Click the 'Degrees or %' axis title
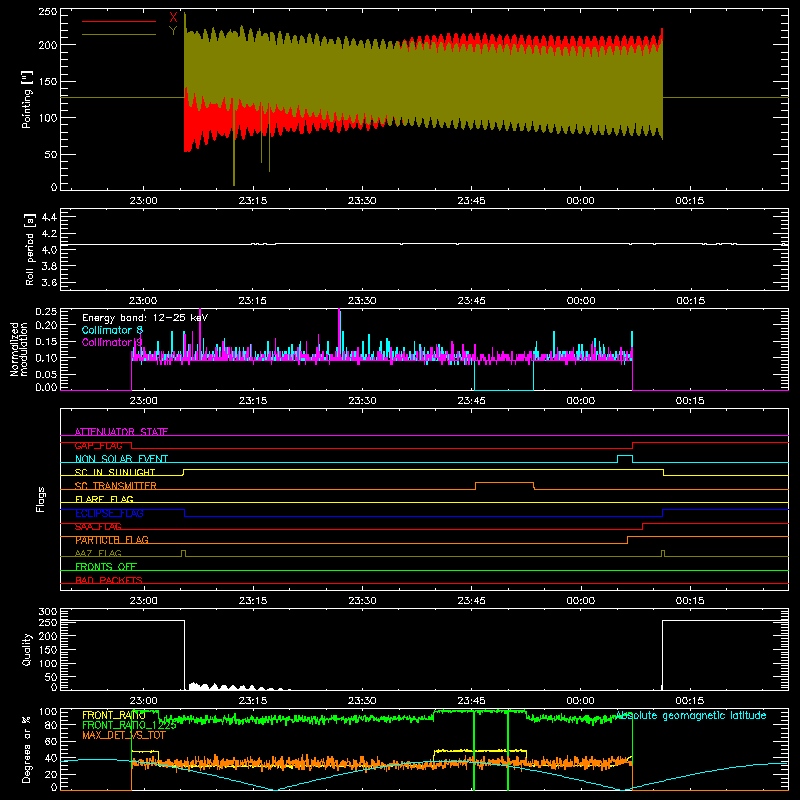This screenshot has height=800, width=800. point(27,749)
